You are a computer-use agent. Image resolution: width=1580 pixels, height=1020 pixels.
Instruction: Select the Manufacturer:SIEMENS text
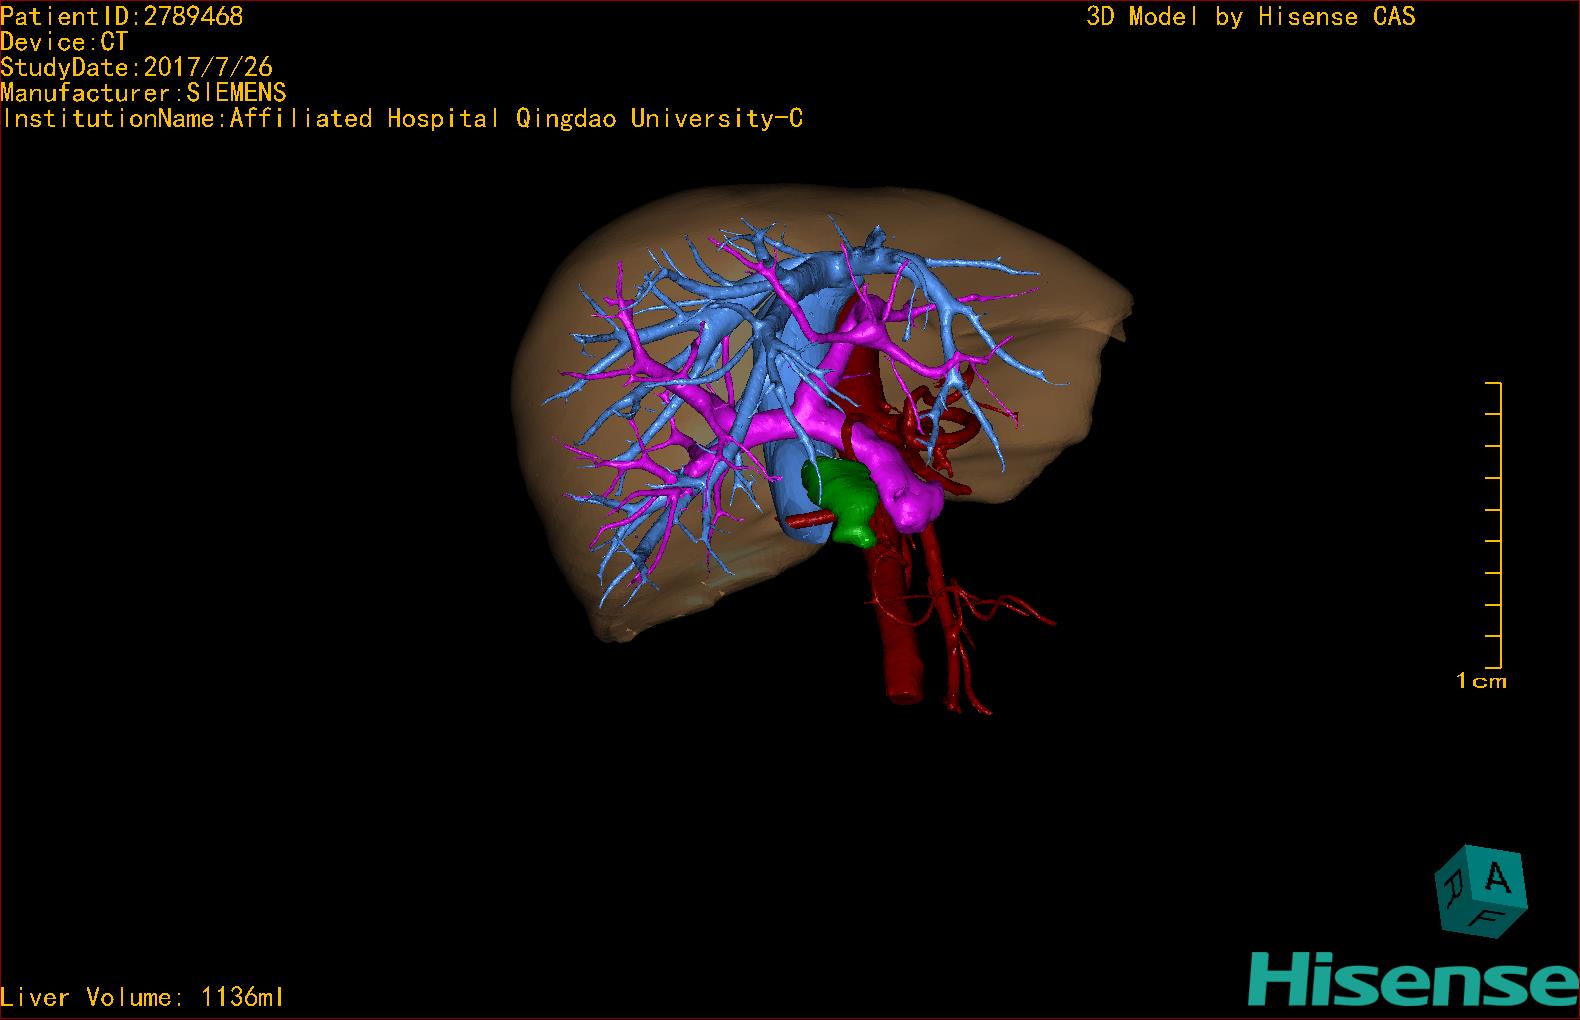pos(144,93)
